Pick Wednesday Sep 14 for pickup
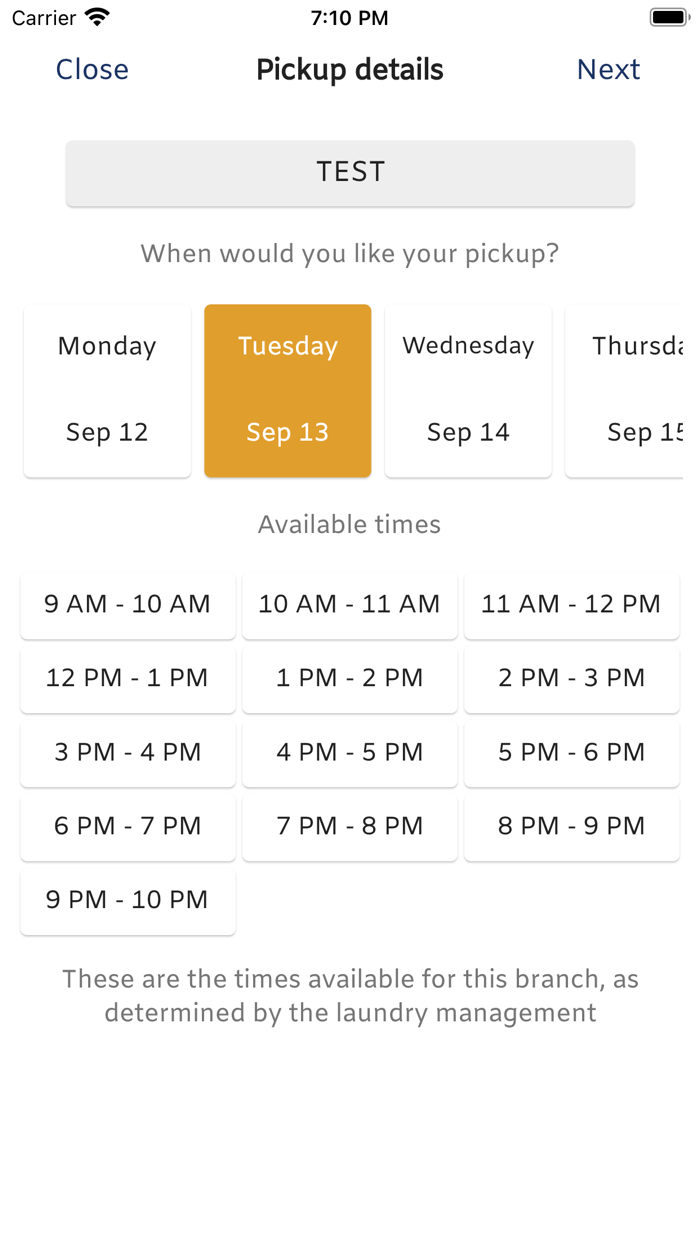700x1244 pixels. [x=468, y=390]
